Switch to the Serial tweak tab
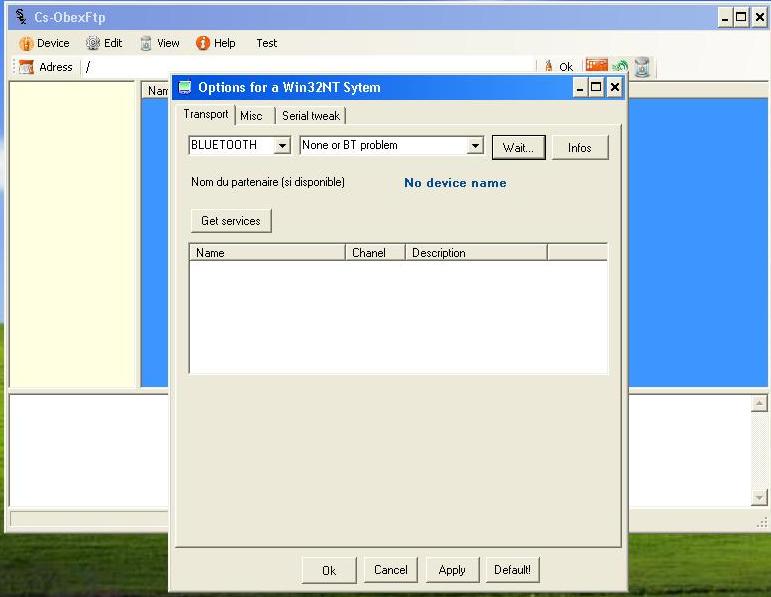This screenshot has width=771, height=597. [x=311, y=116]
